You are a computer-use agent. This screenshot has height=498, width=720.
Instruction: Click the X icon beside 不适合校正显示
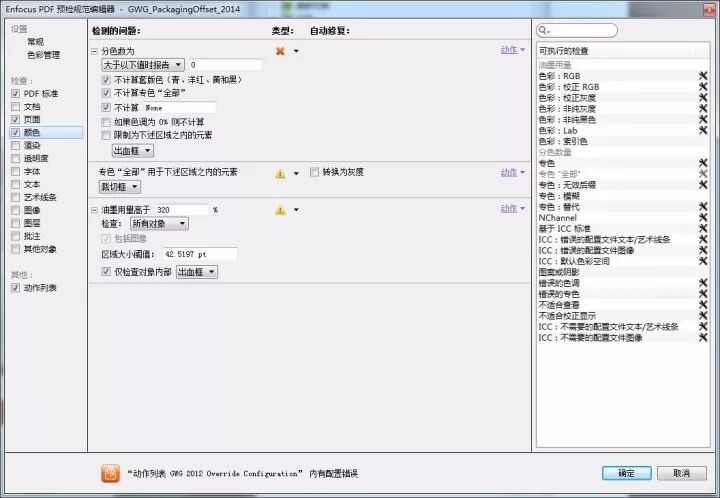tap(703, 316)
